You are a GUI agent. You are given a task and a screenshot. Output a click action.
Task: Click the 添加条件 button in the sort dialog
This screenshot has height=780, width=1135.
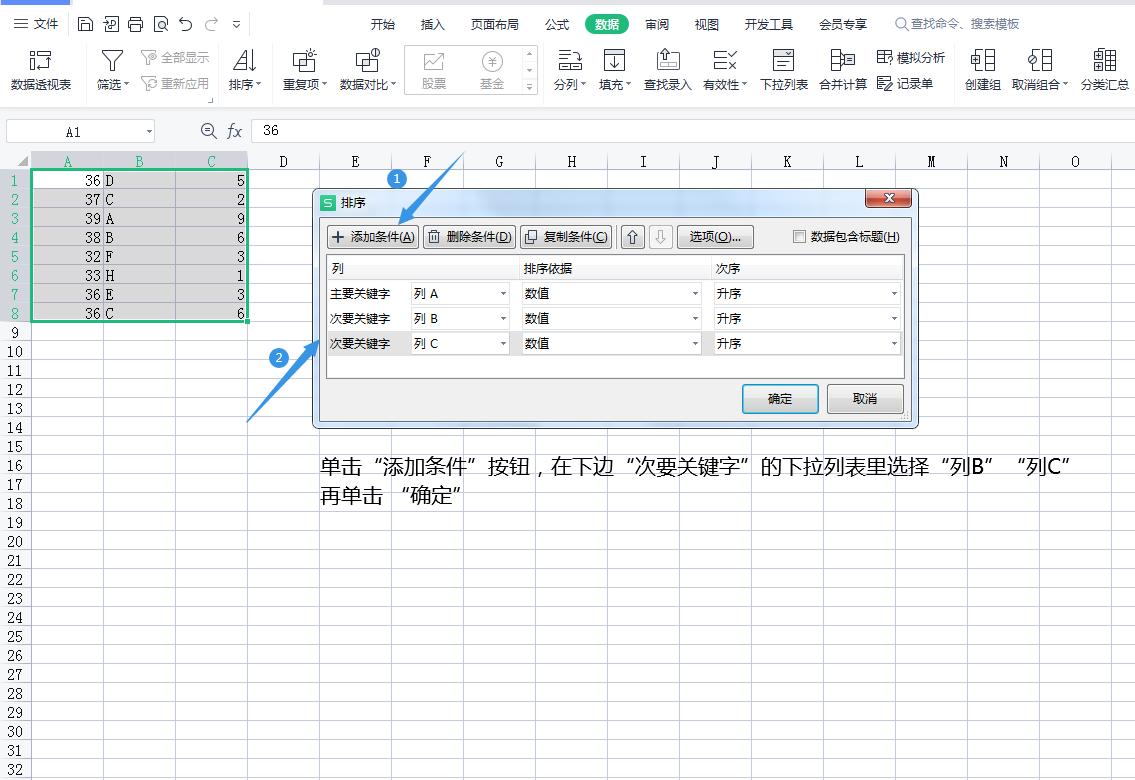pos(372,236)
